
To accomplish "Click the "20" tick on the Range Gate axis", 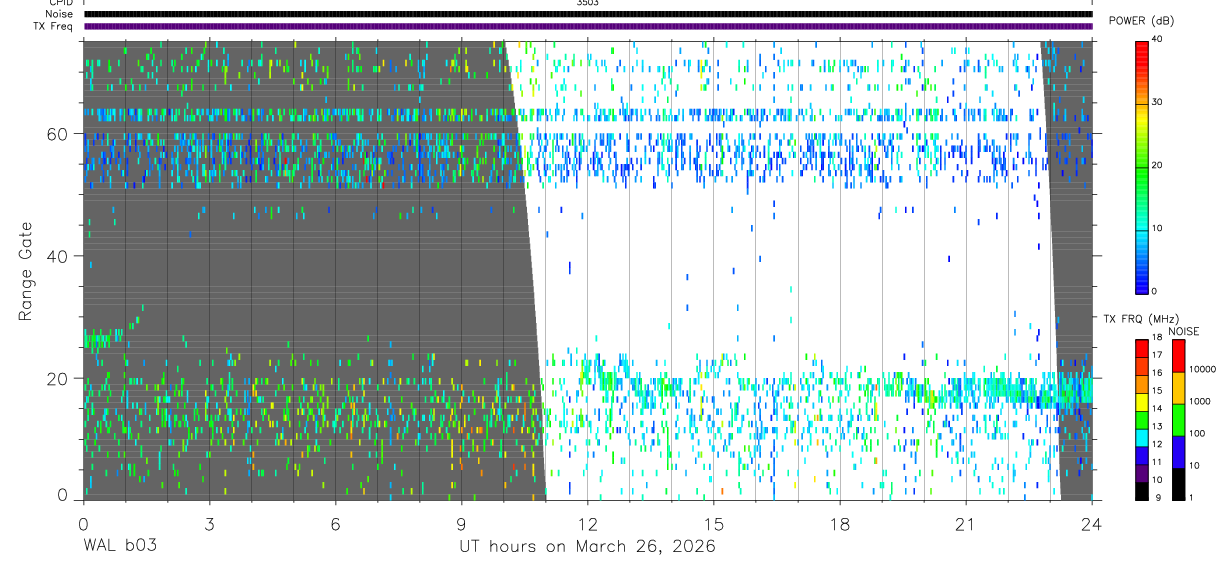I will (59, 378).
